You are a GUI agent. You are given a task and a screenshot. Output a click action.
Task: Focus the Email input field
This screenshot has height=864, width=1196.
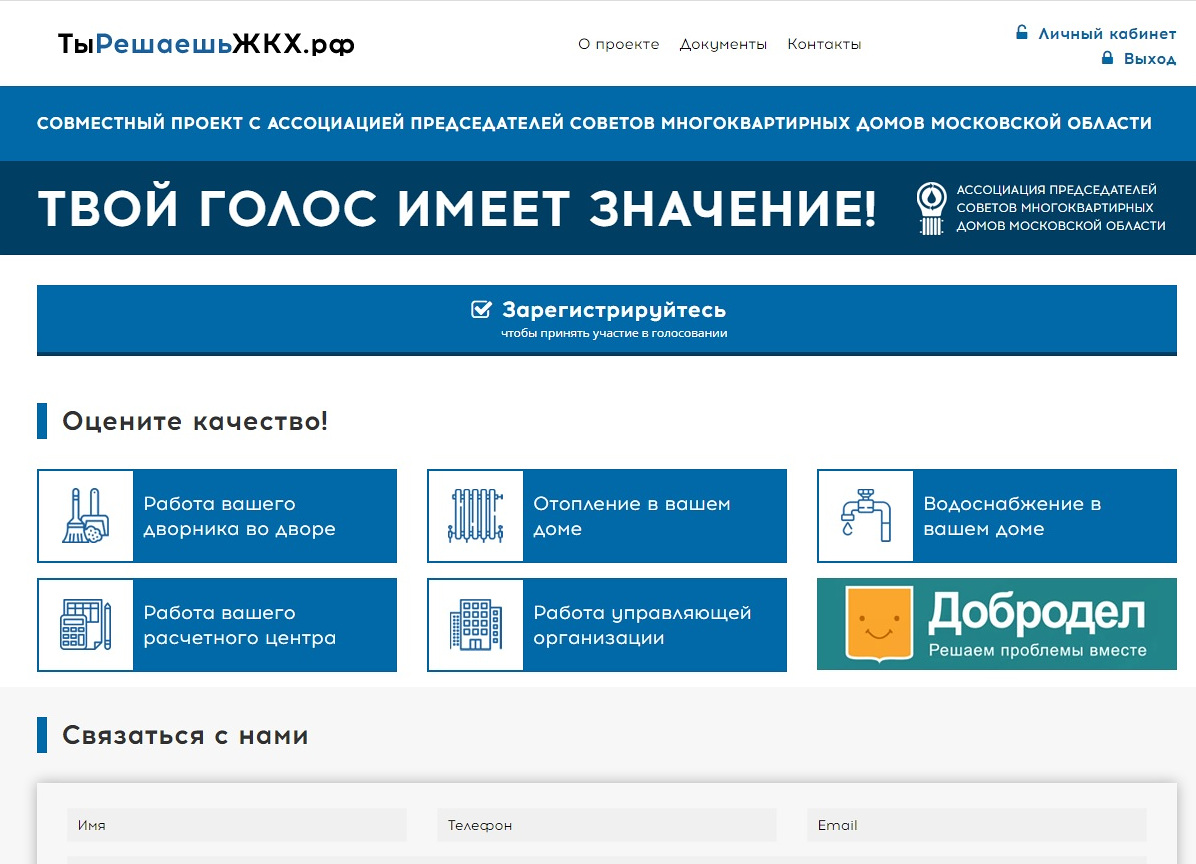click(x=976, y=825)
